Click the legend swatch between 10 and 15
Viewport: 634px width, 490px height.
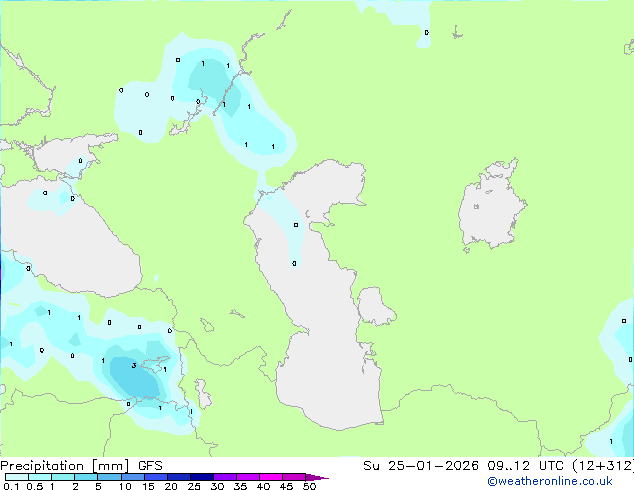click(132, 477)
